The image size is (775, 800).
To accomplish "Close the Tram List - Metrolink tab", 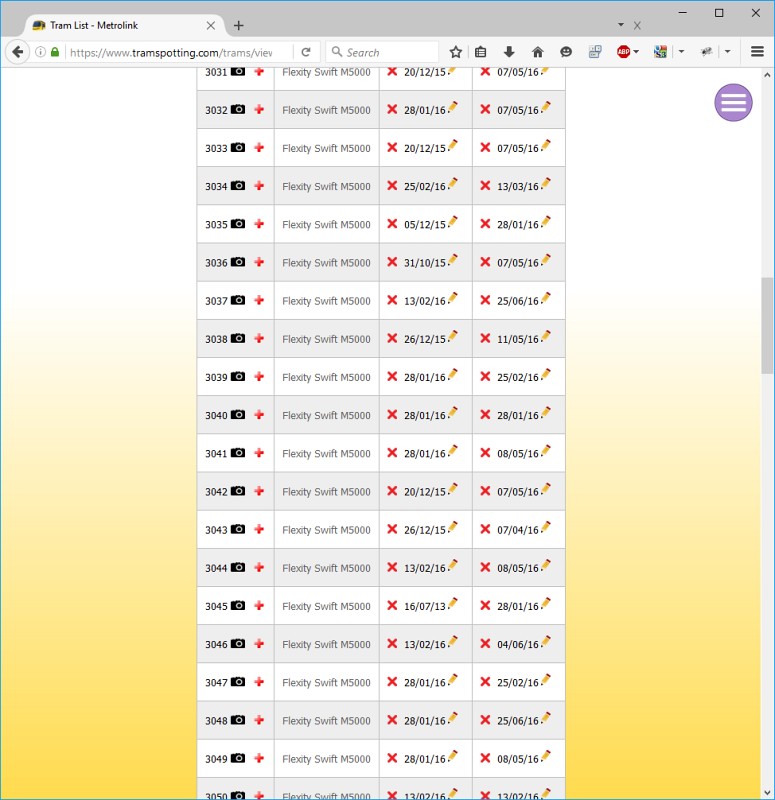I will pos(211,26).
